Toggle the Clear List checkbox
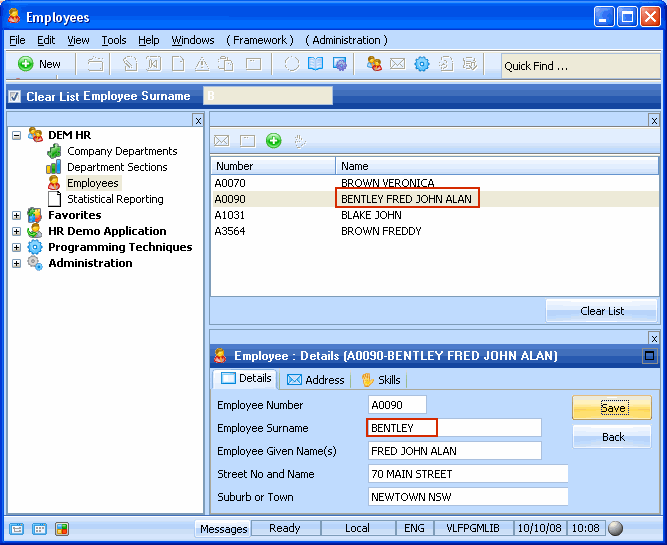The image size is (667, 545). tap(14, 97)
